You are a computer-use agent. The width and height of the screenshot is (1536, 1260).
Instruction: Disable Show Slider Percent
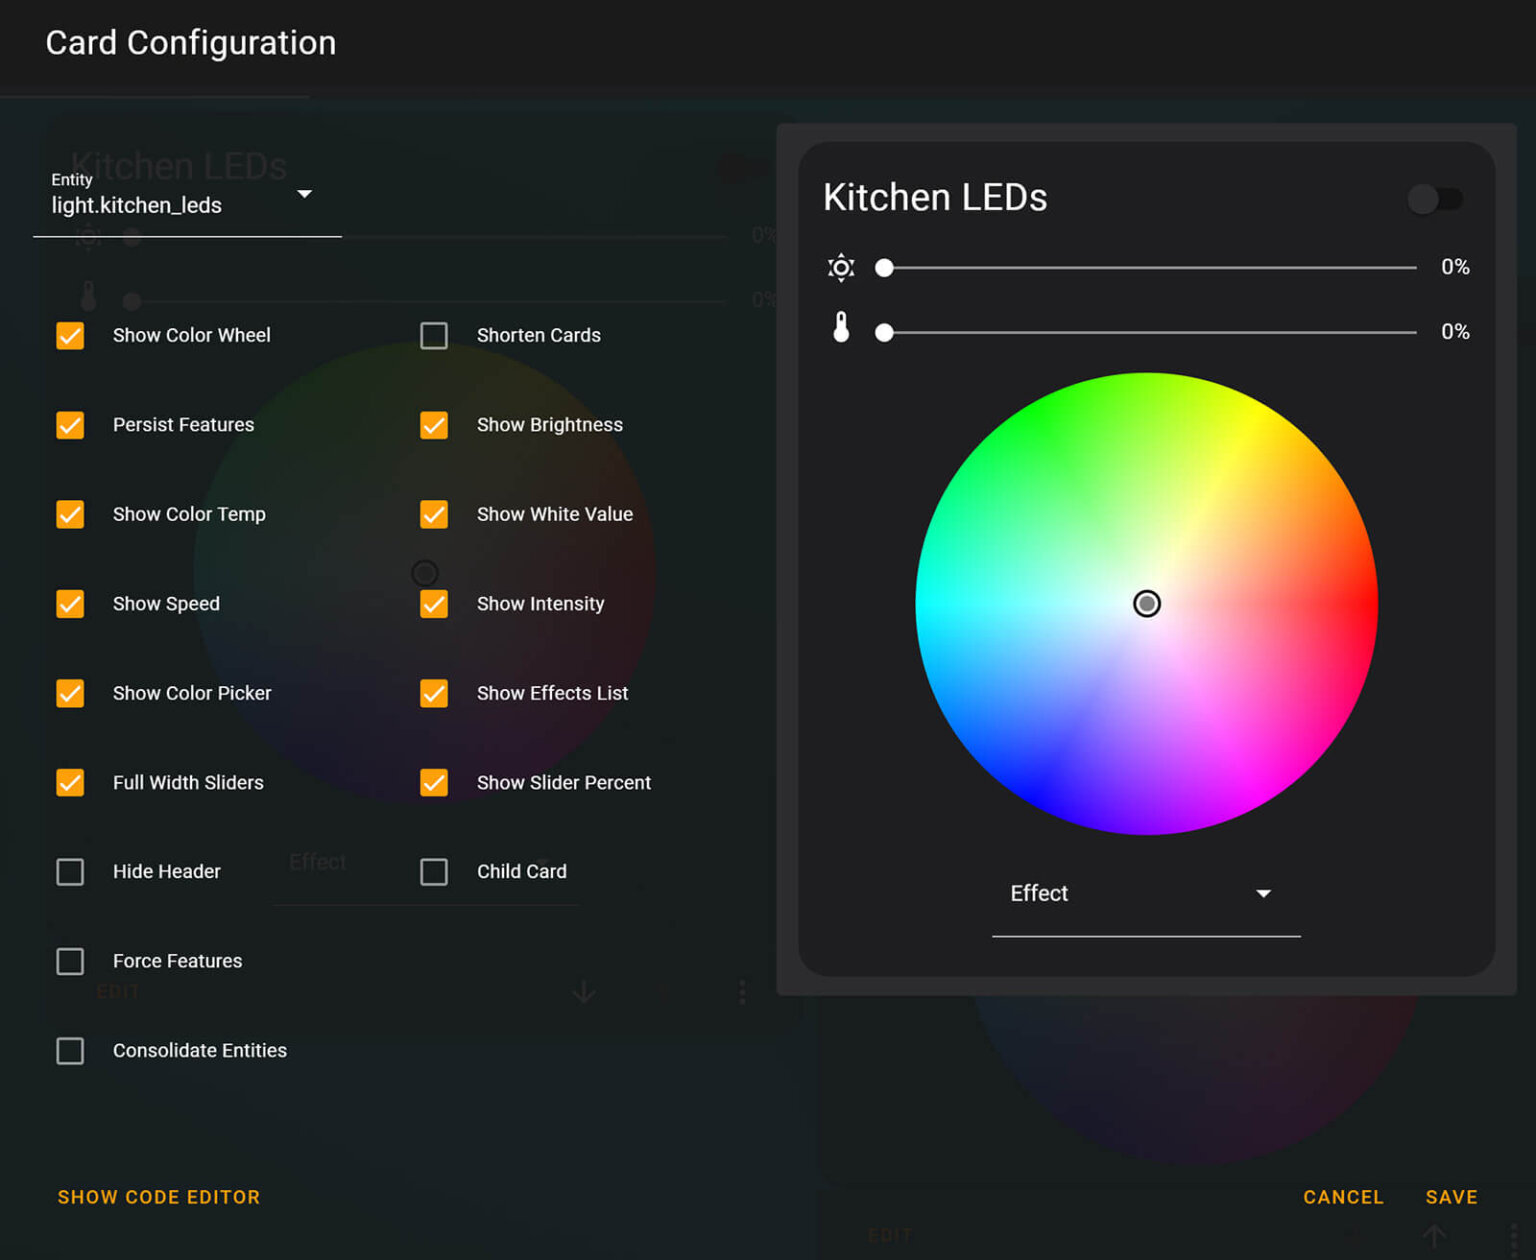coord(434,783)
